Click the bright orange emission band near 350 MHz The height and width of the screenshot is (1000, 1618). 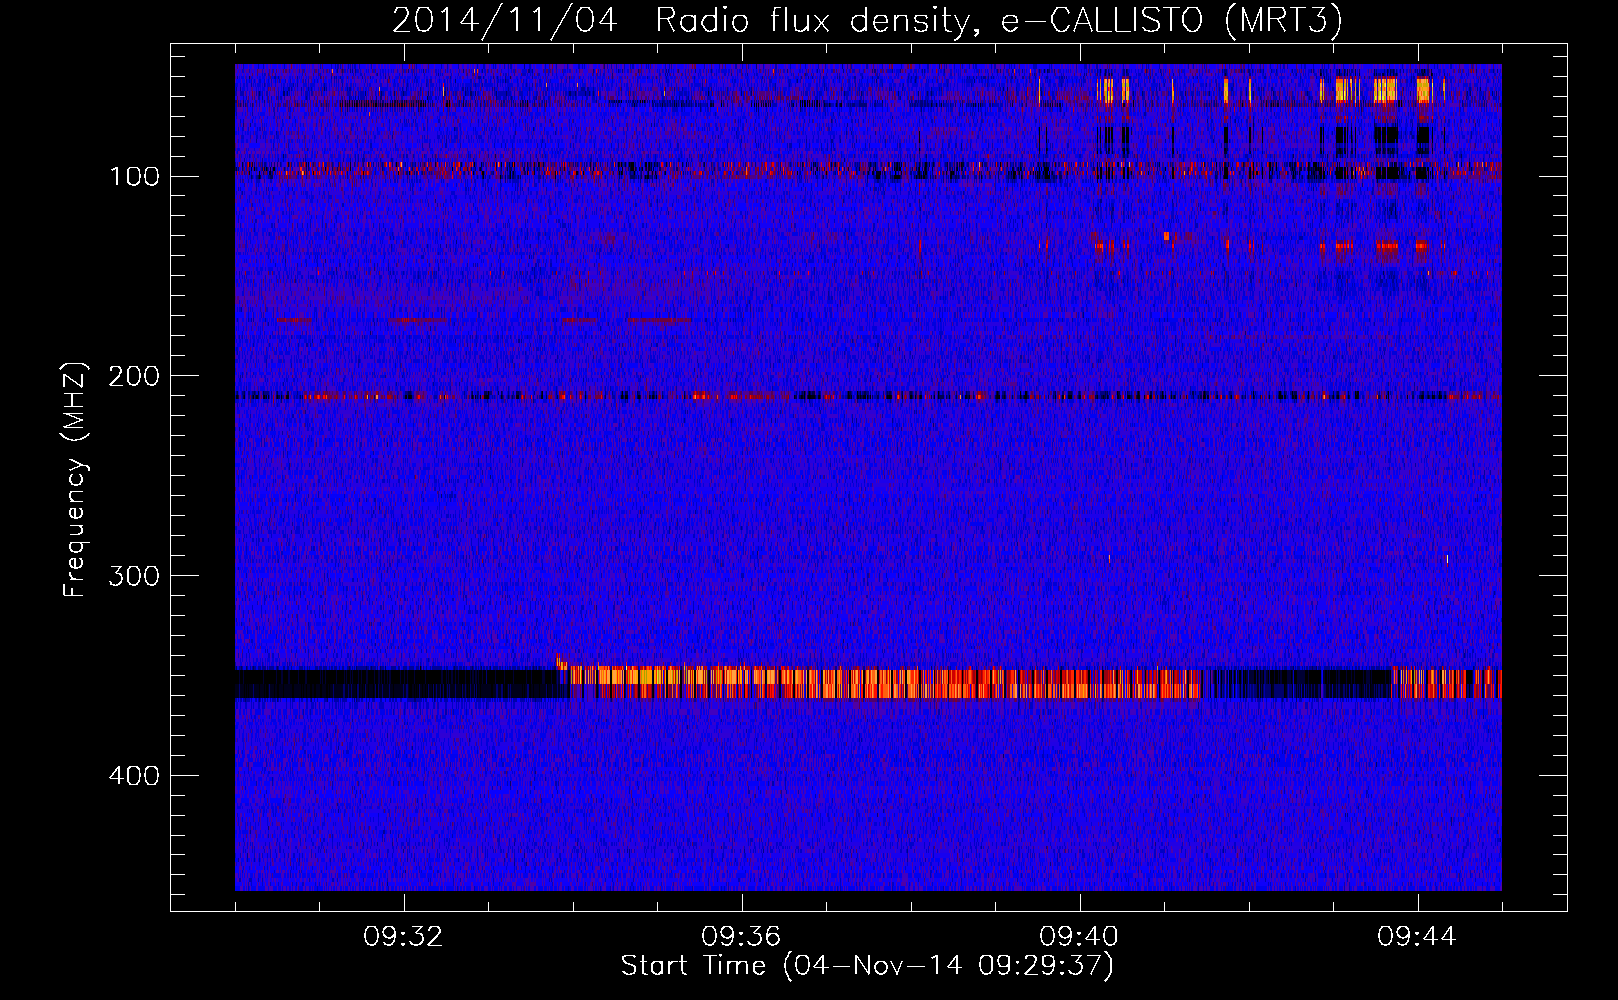point(880,683)
